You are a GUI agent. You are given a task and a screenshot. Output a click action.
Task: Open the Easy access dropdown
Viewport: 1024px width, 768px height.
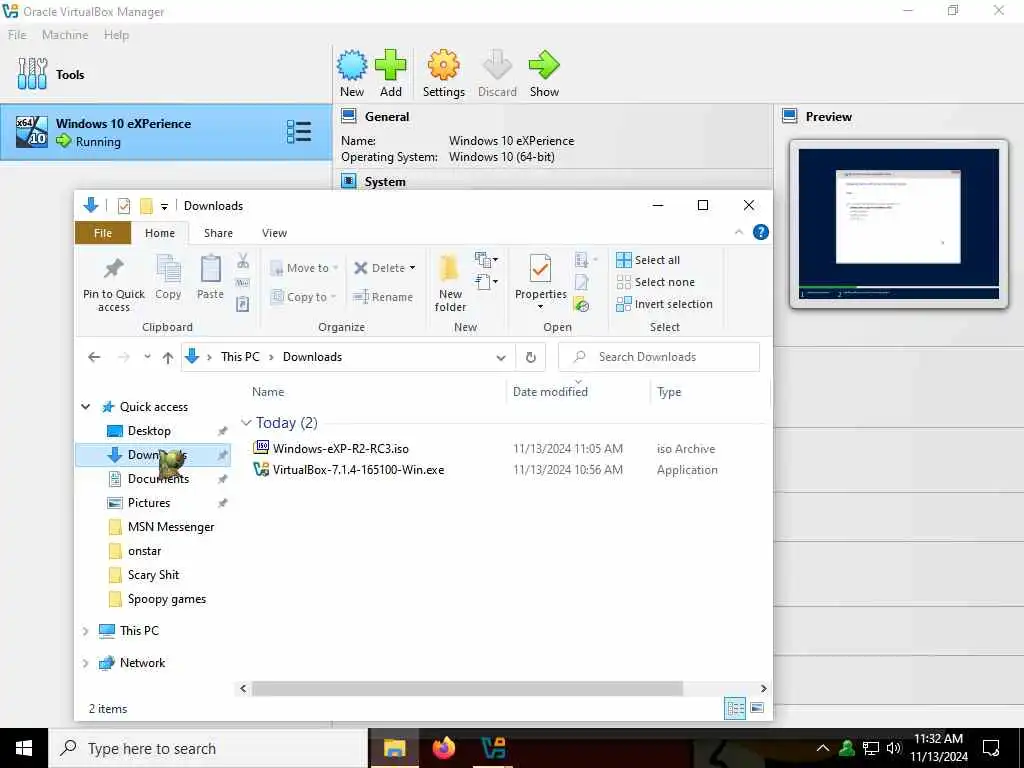(487, 282)
